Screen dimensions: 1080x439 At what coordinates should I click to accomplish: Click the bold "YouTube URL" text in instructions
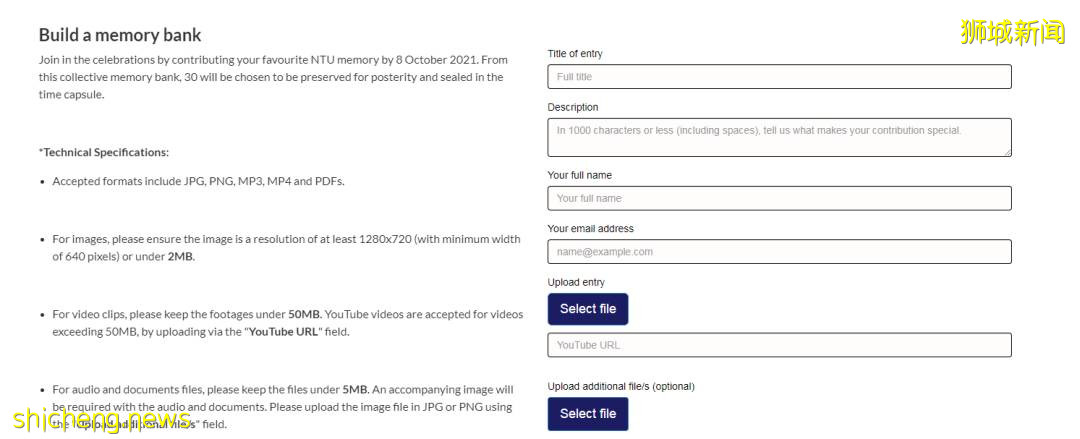(283, 331)
